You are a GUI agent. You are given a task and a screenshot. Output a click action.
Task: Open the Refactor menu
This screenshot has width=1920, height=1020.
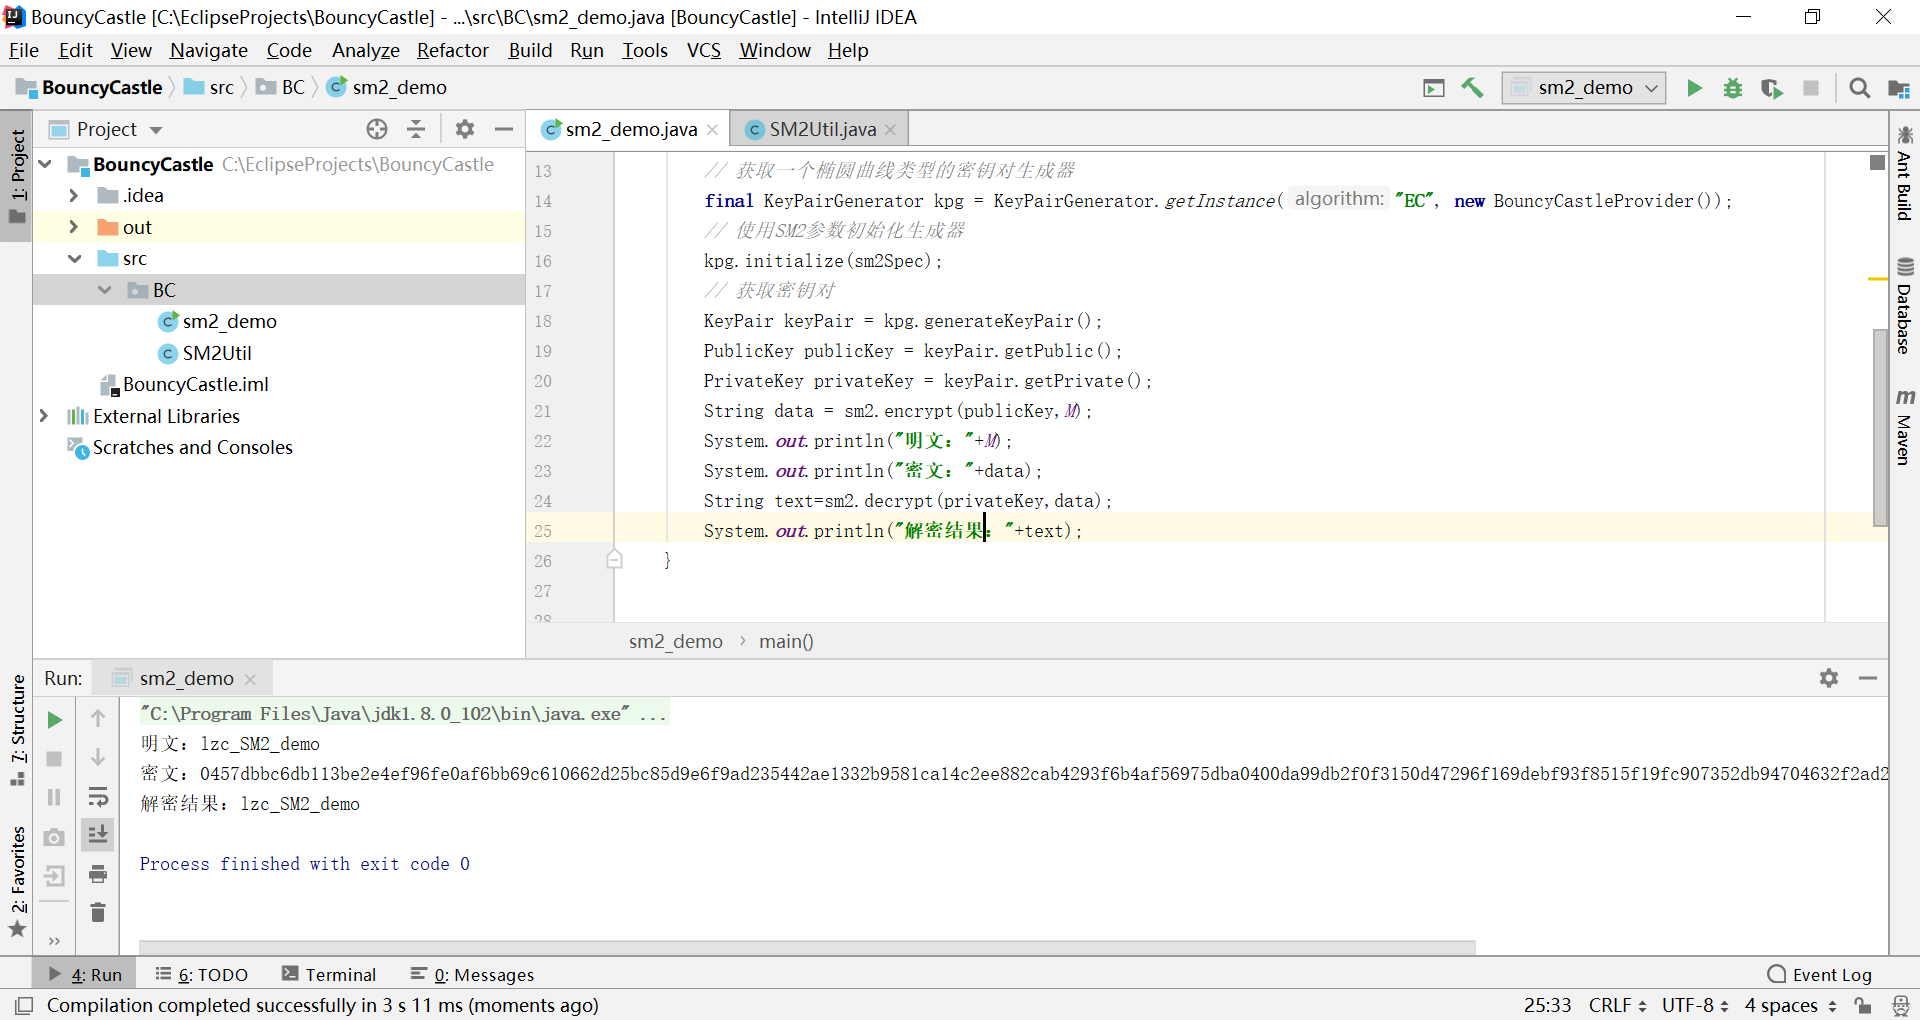click(453, 50)
